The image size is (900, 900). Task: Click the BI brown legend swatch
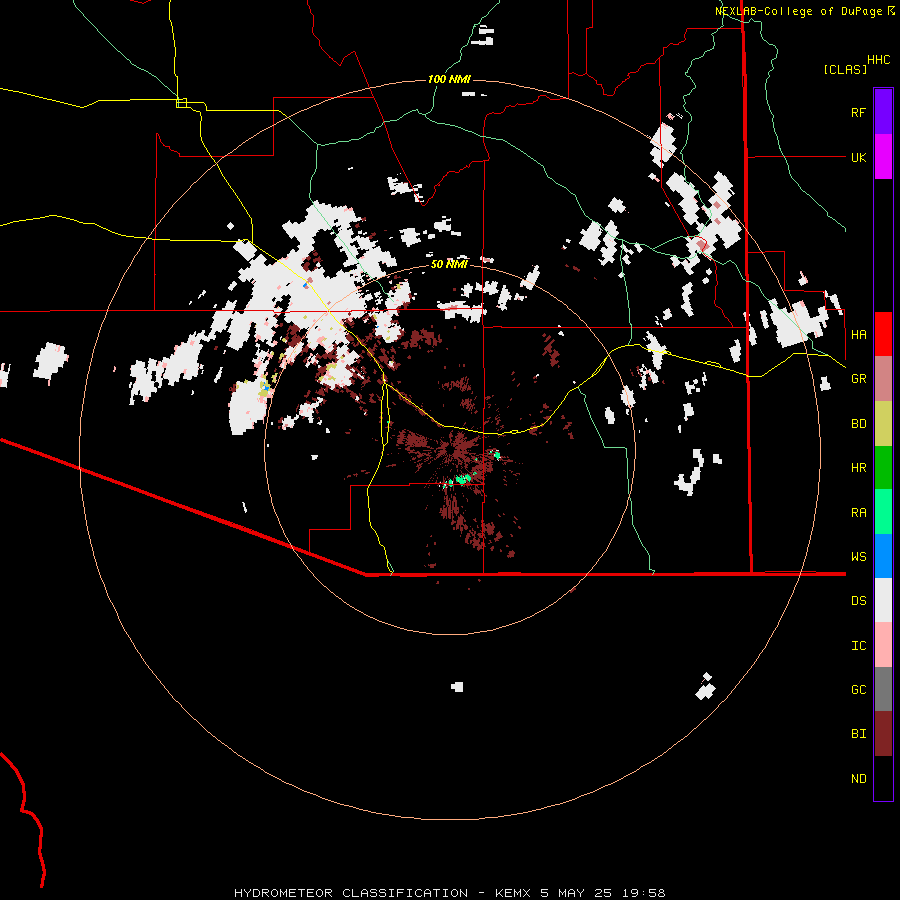click(x=883, y=734)
